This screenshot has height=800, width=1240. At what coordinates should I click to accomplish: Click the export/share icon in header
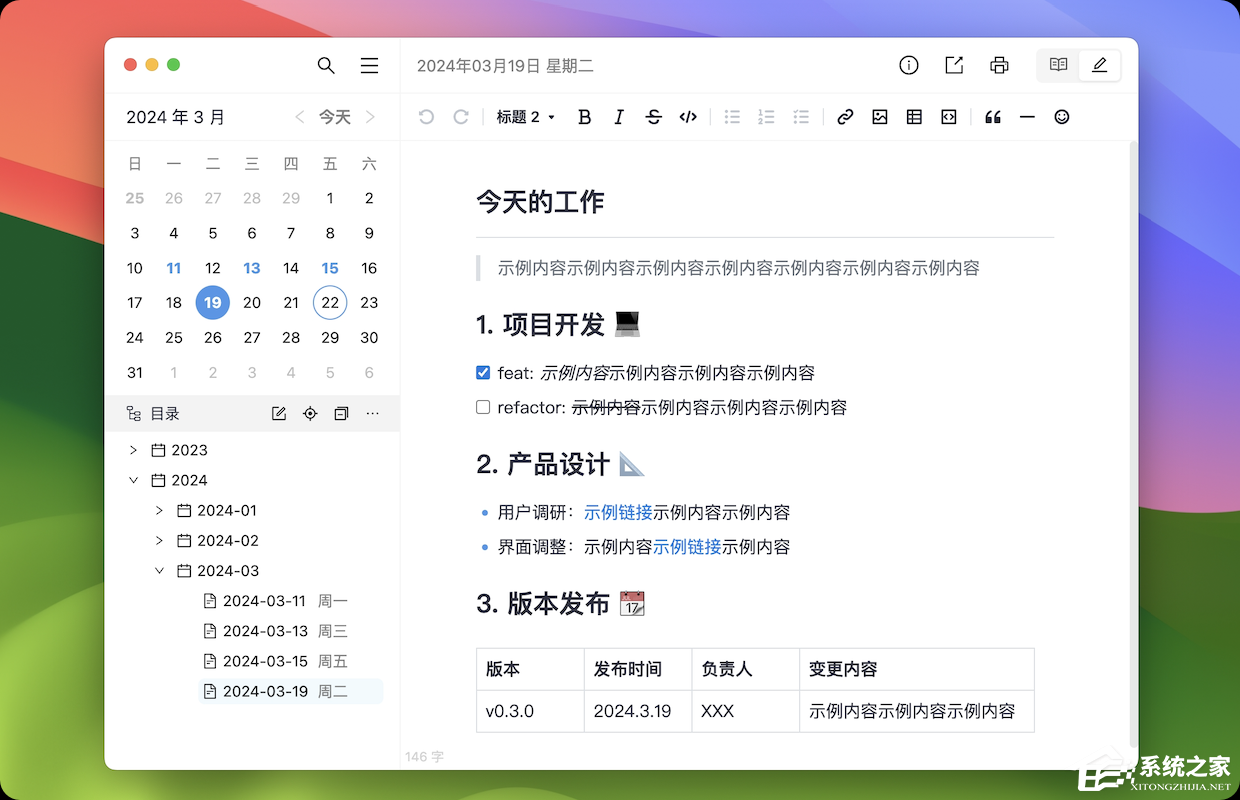tap(954, 65)
